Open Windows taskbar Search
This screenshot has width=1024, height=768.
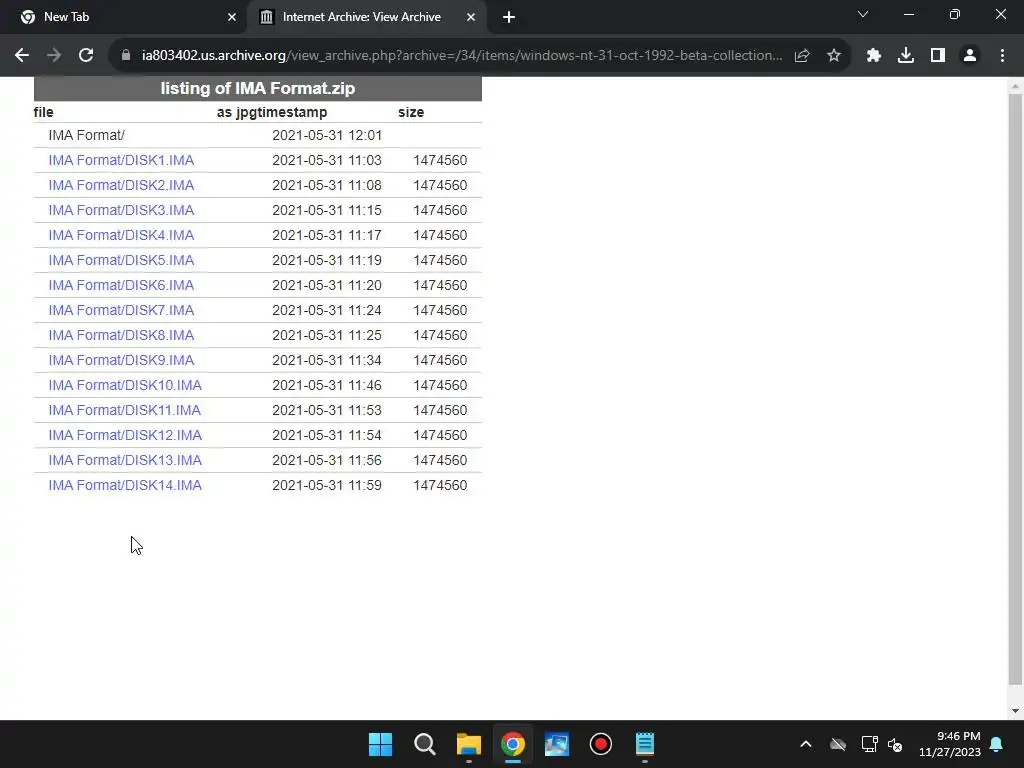pos(424,744)
